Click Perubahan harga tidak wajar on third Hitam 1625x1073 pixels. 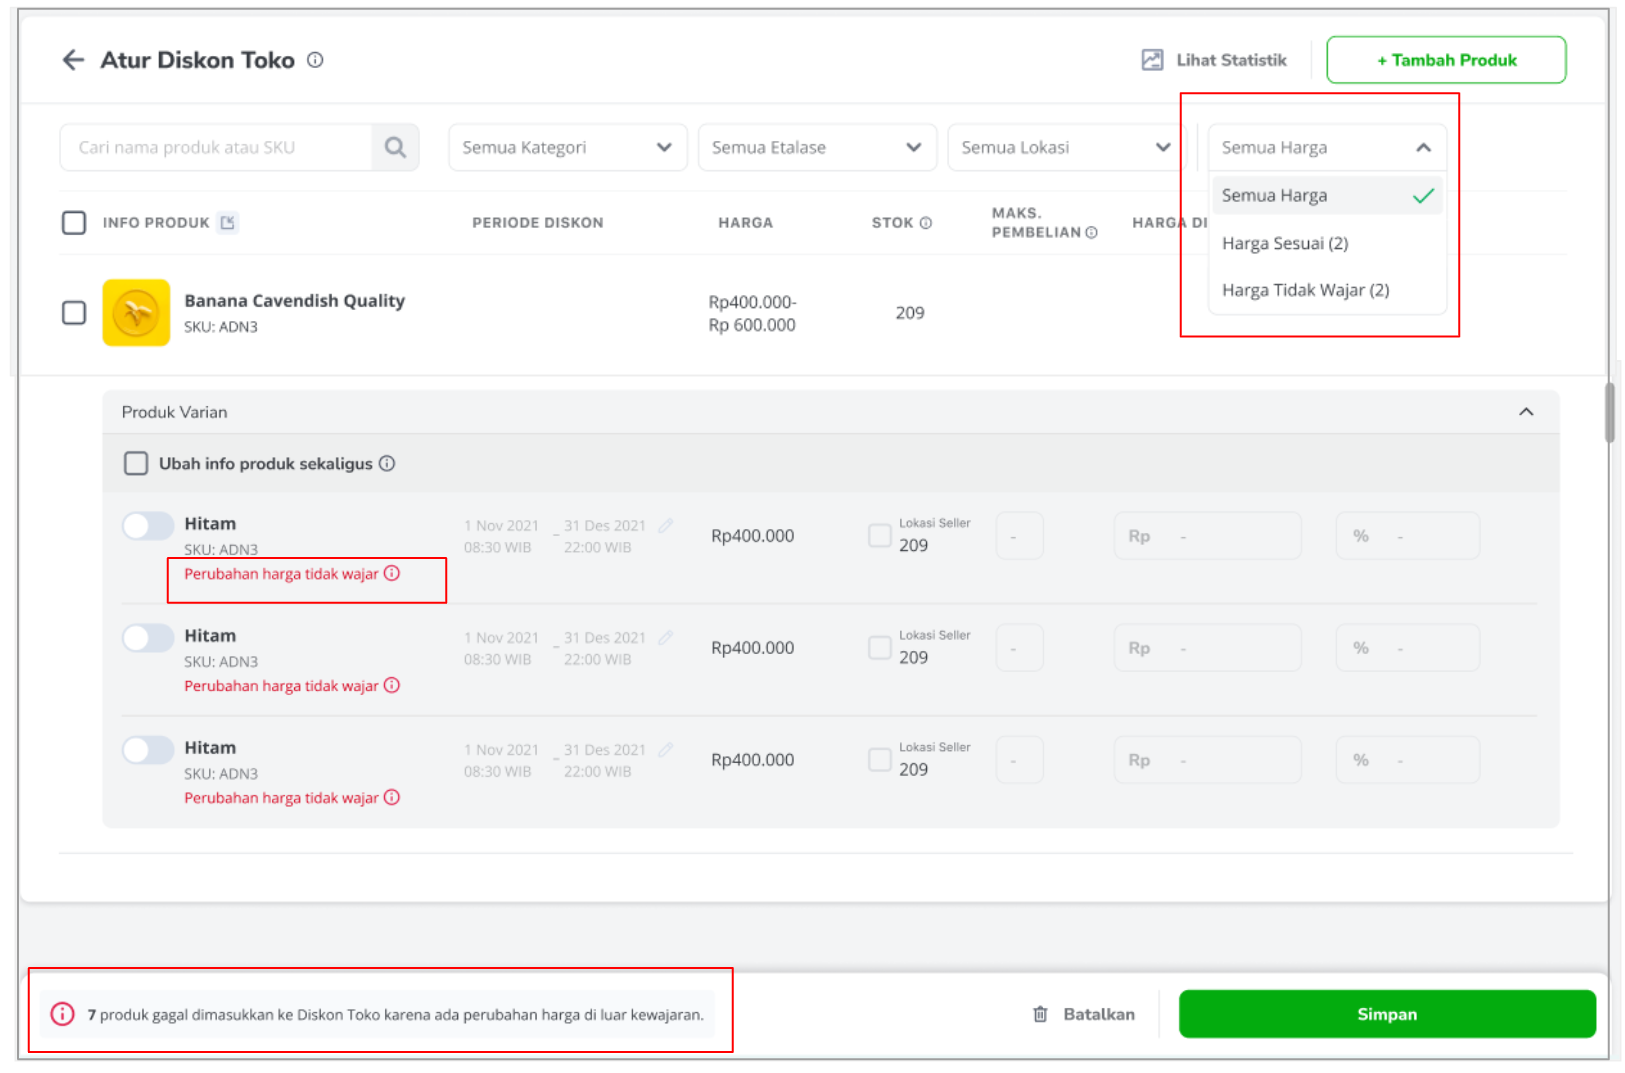click(x=281, y=798)
